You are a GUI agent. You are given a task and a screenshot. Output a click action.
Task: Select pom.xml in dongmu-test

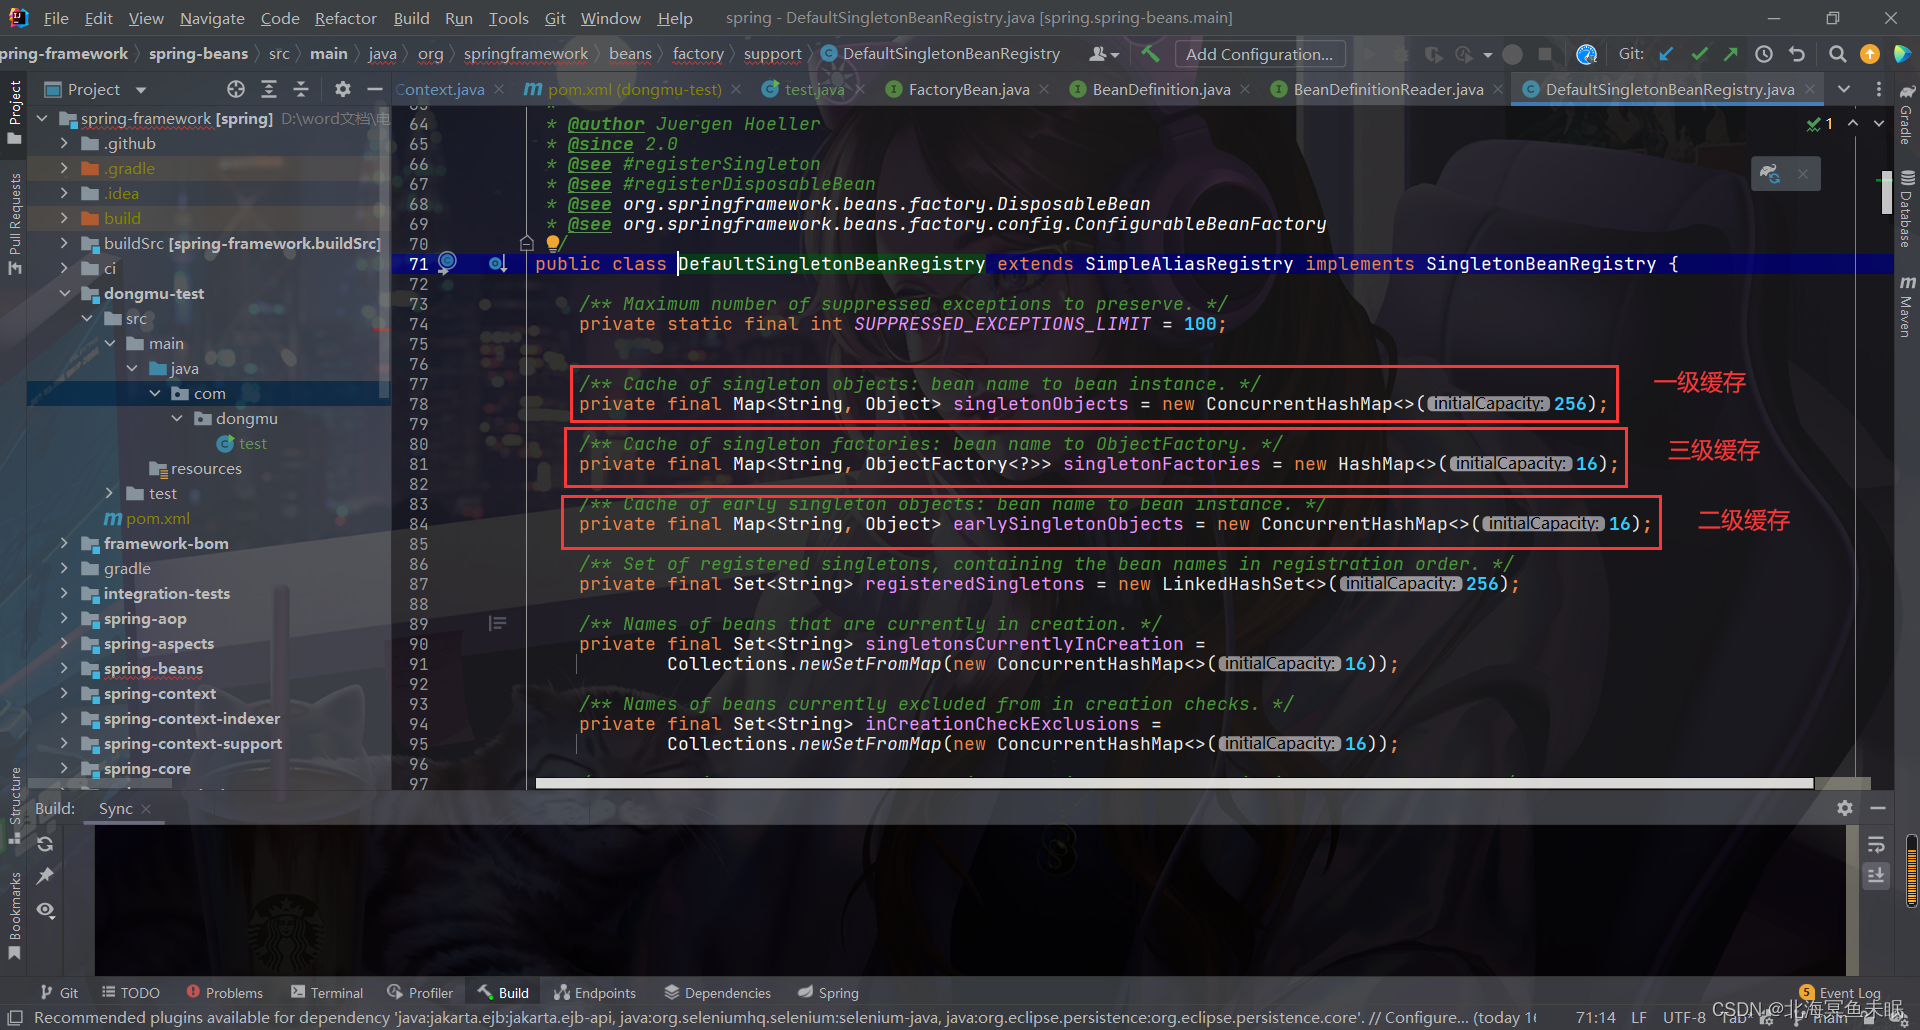click(148, 518)
